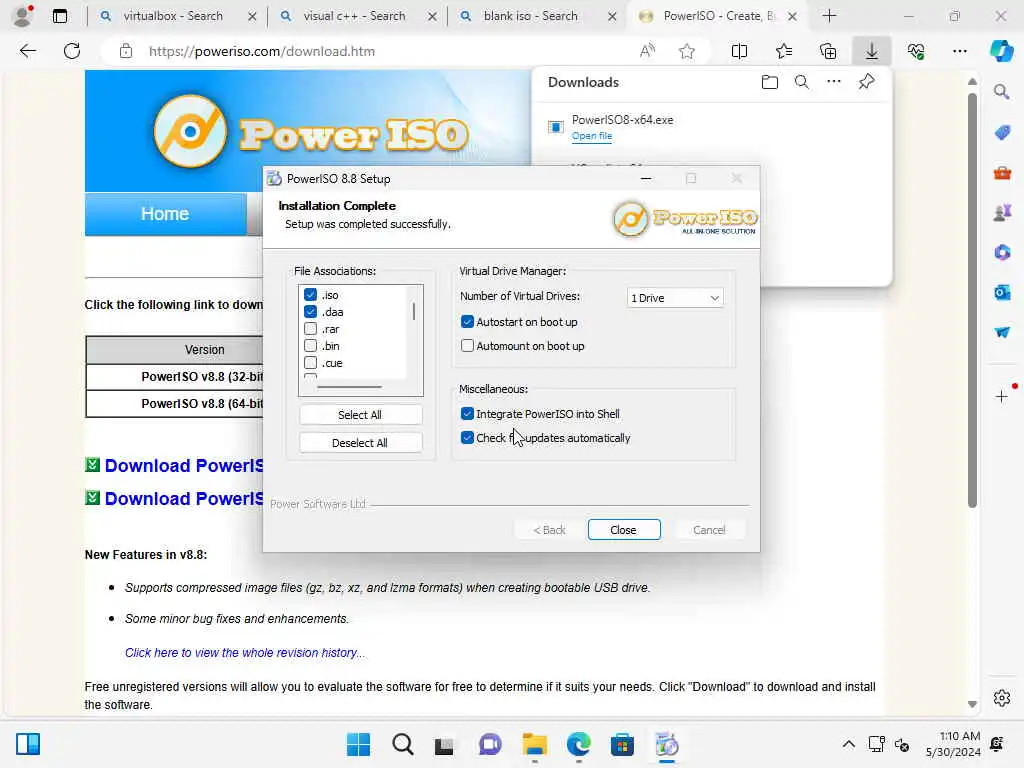Close the PowerISO setup wizard
Viewport: 1024px width, 768px height.
624,530
